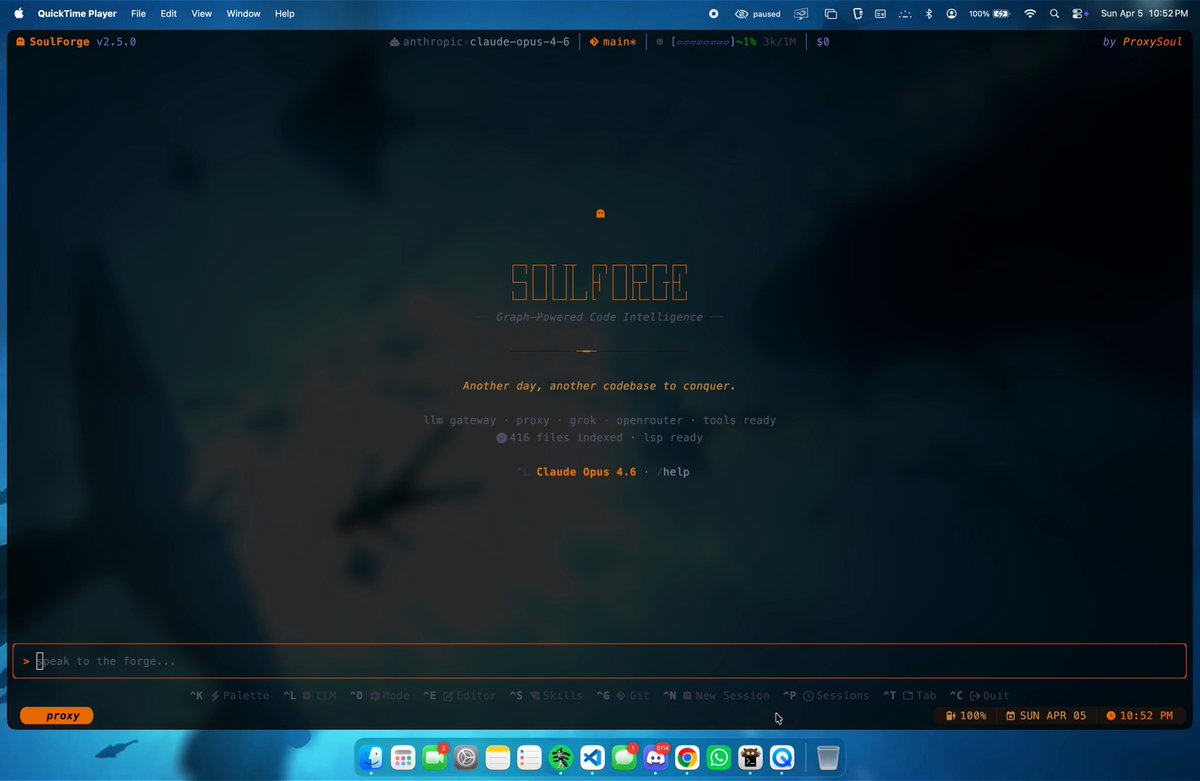Open Launchpad in the Dock
This screenshot has height=781, width=1200.
click(x=403, y=759)
